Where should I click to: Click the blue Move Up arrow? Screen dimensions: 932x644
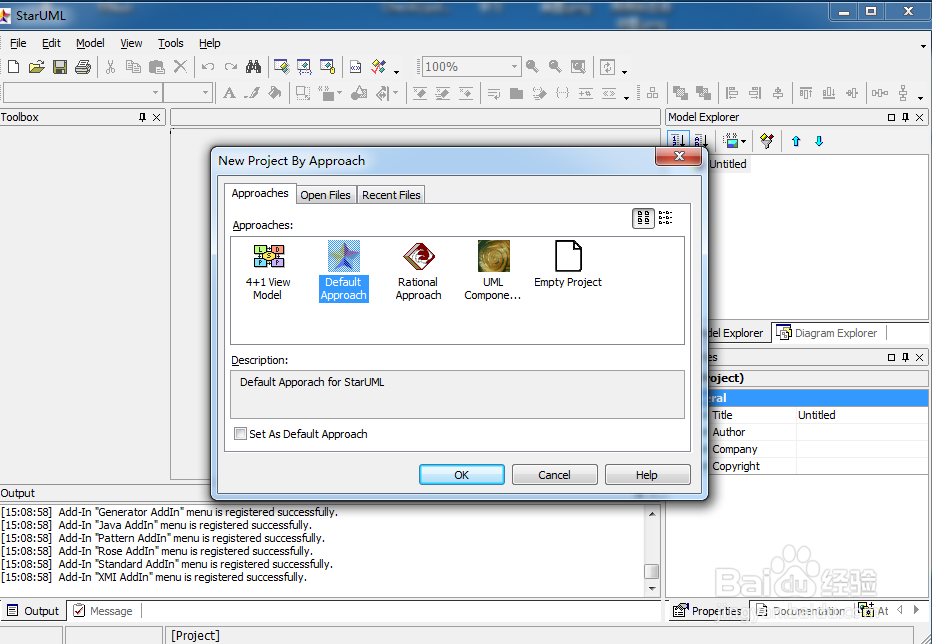pyautogui.click(x=796, y=141)
